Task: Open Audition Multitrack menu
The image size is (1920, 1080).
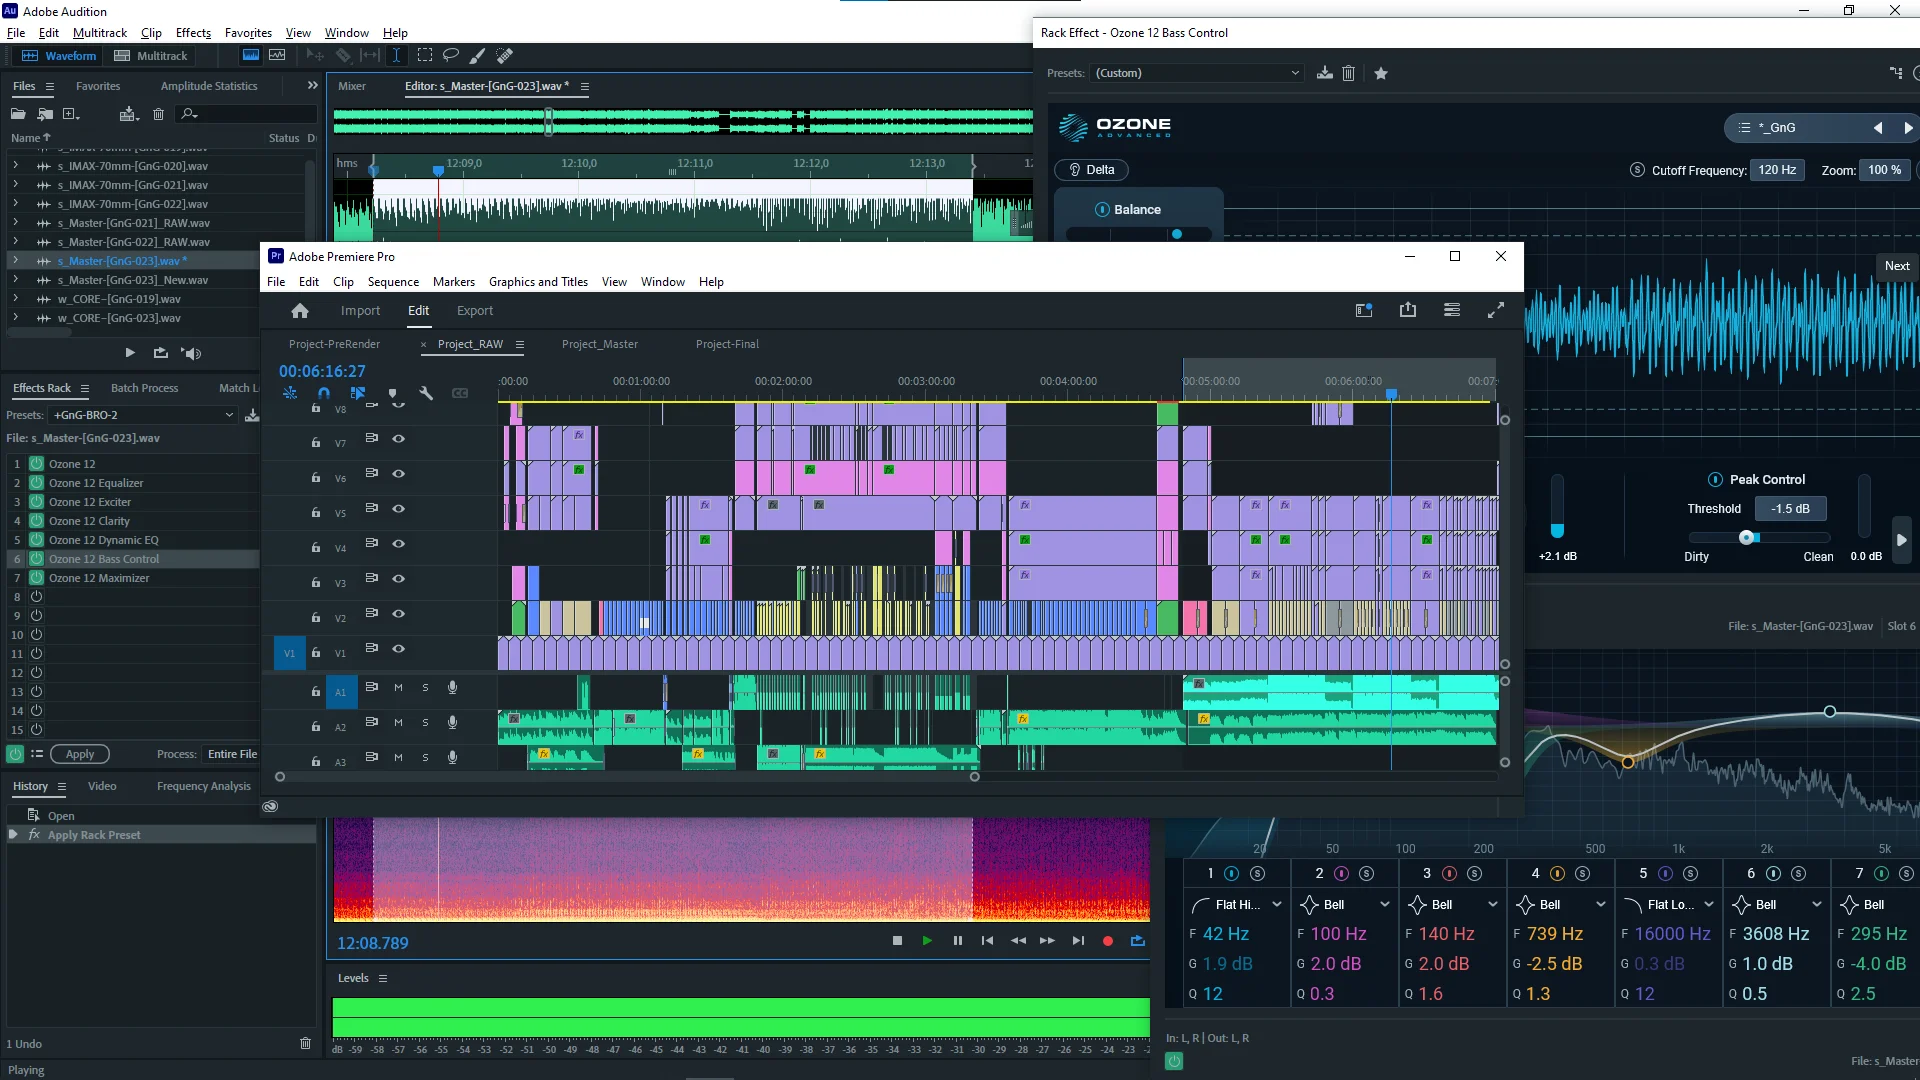Action: click(x=100, y=33)
